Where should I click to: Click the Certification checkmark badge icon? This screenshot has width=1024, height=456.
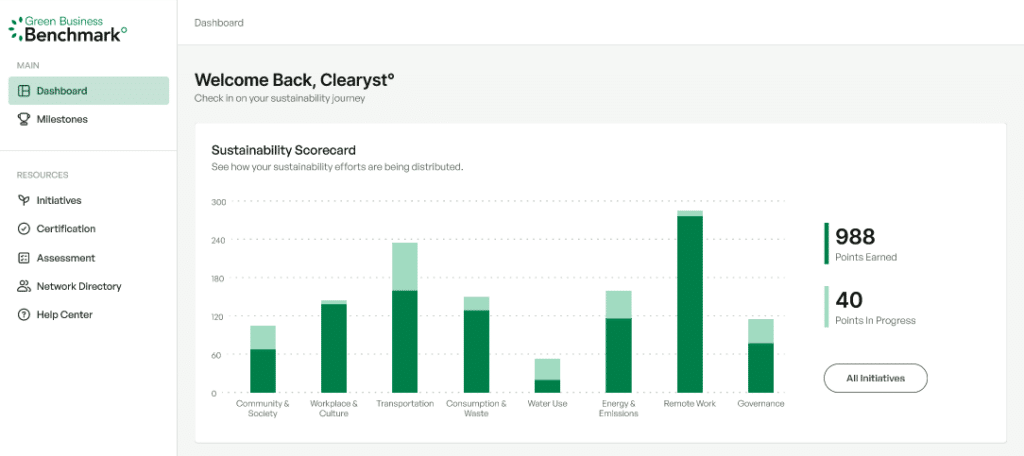[x=24, y=229]
